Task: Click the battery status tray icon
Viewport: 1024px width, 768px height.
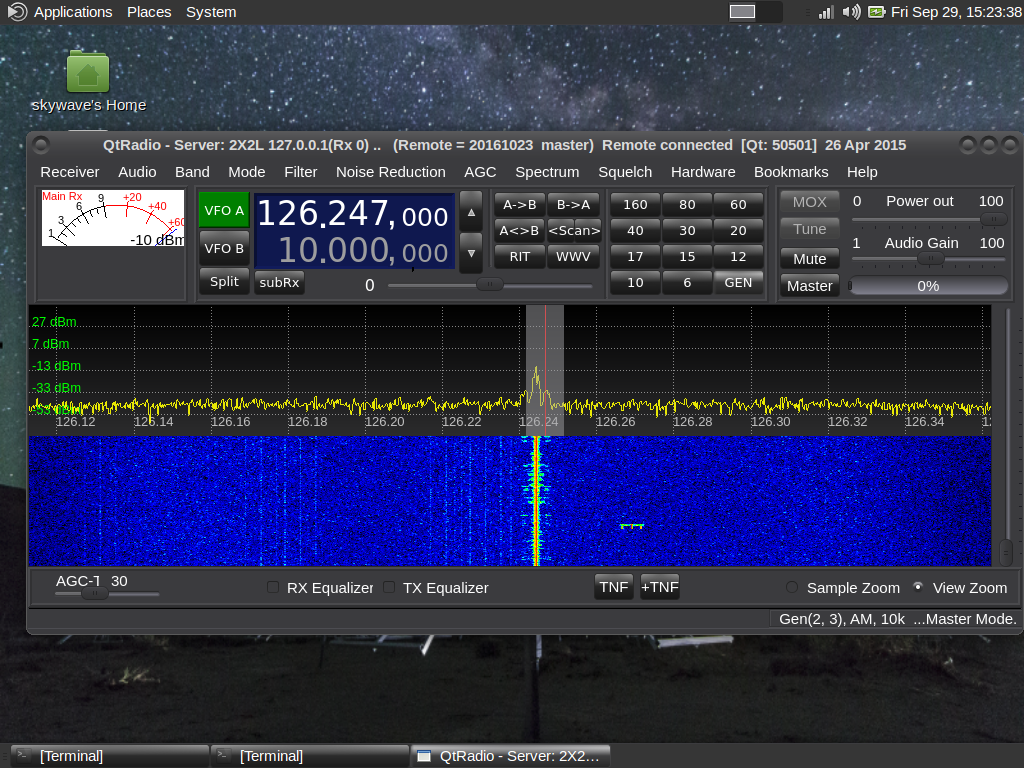Action: pyautogui.click(x=876, y=12)
